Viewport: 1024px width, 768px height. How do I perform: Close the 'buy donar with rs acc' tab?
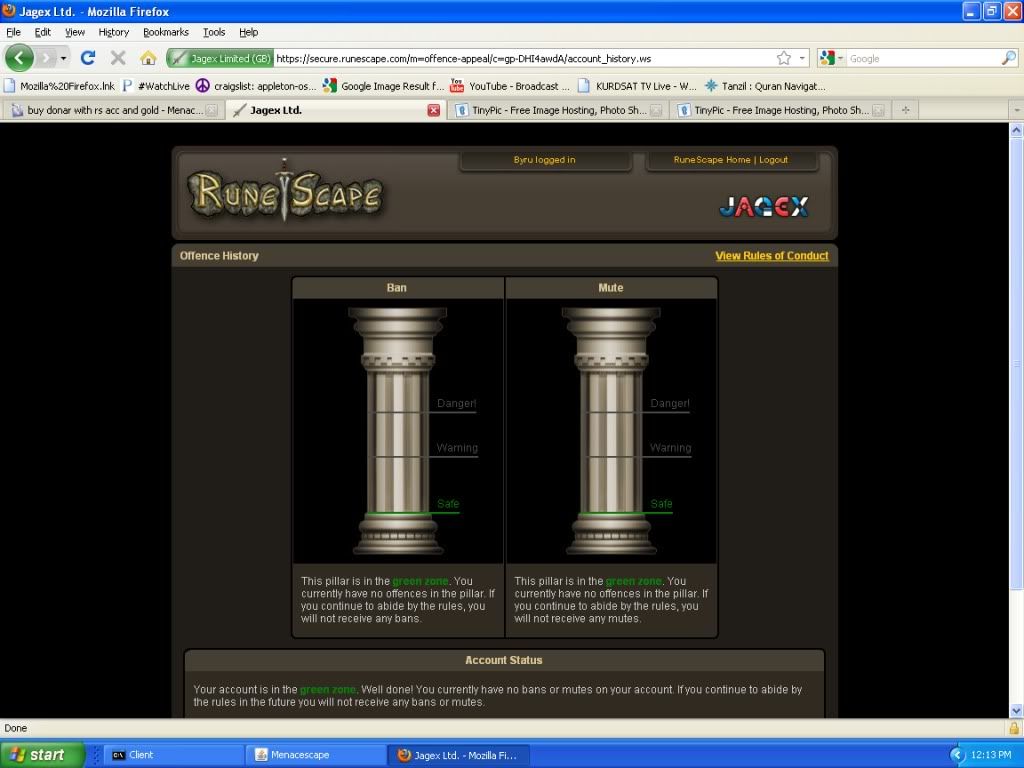point(212,110)
